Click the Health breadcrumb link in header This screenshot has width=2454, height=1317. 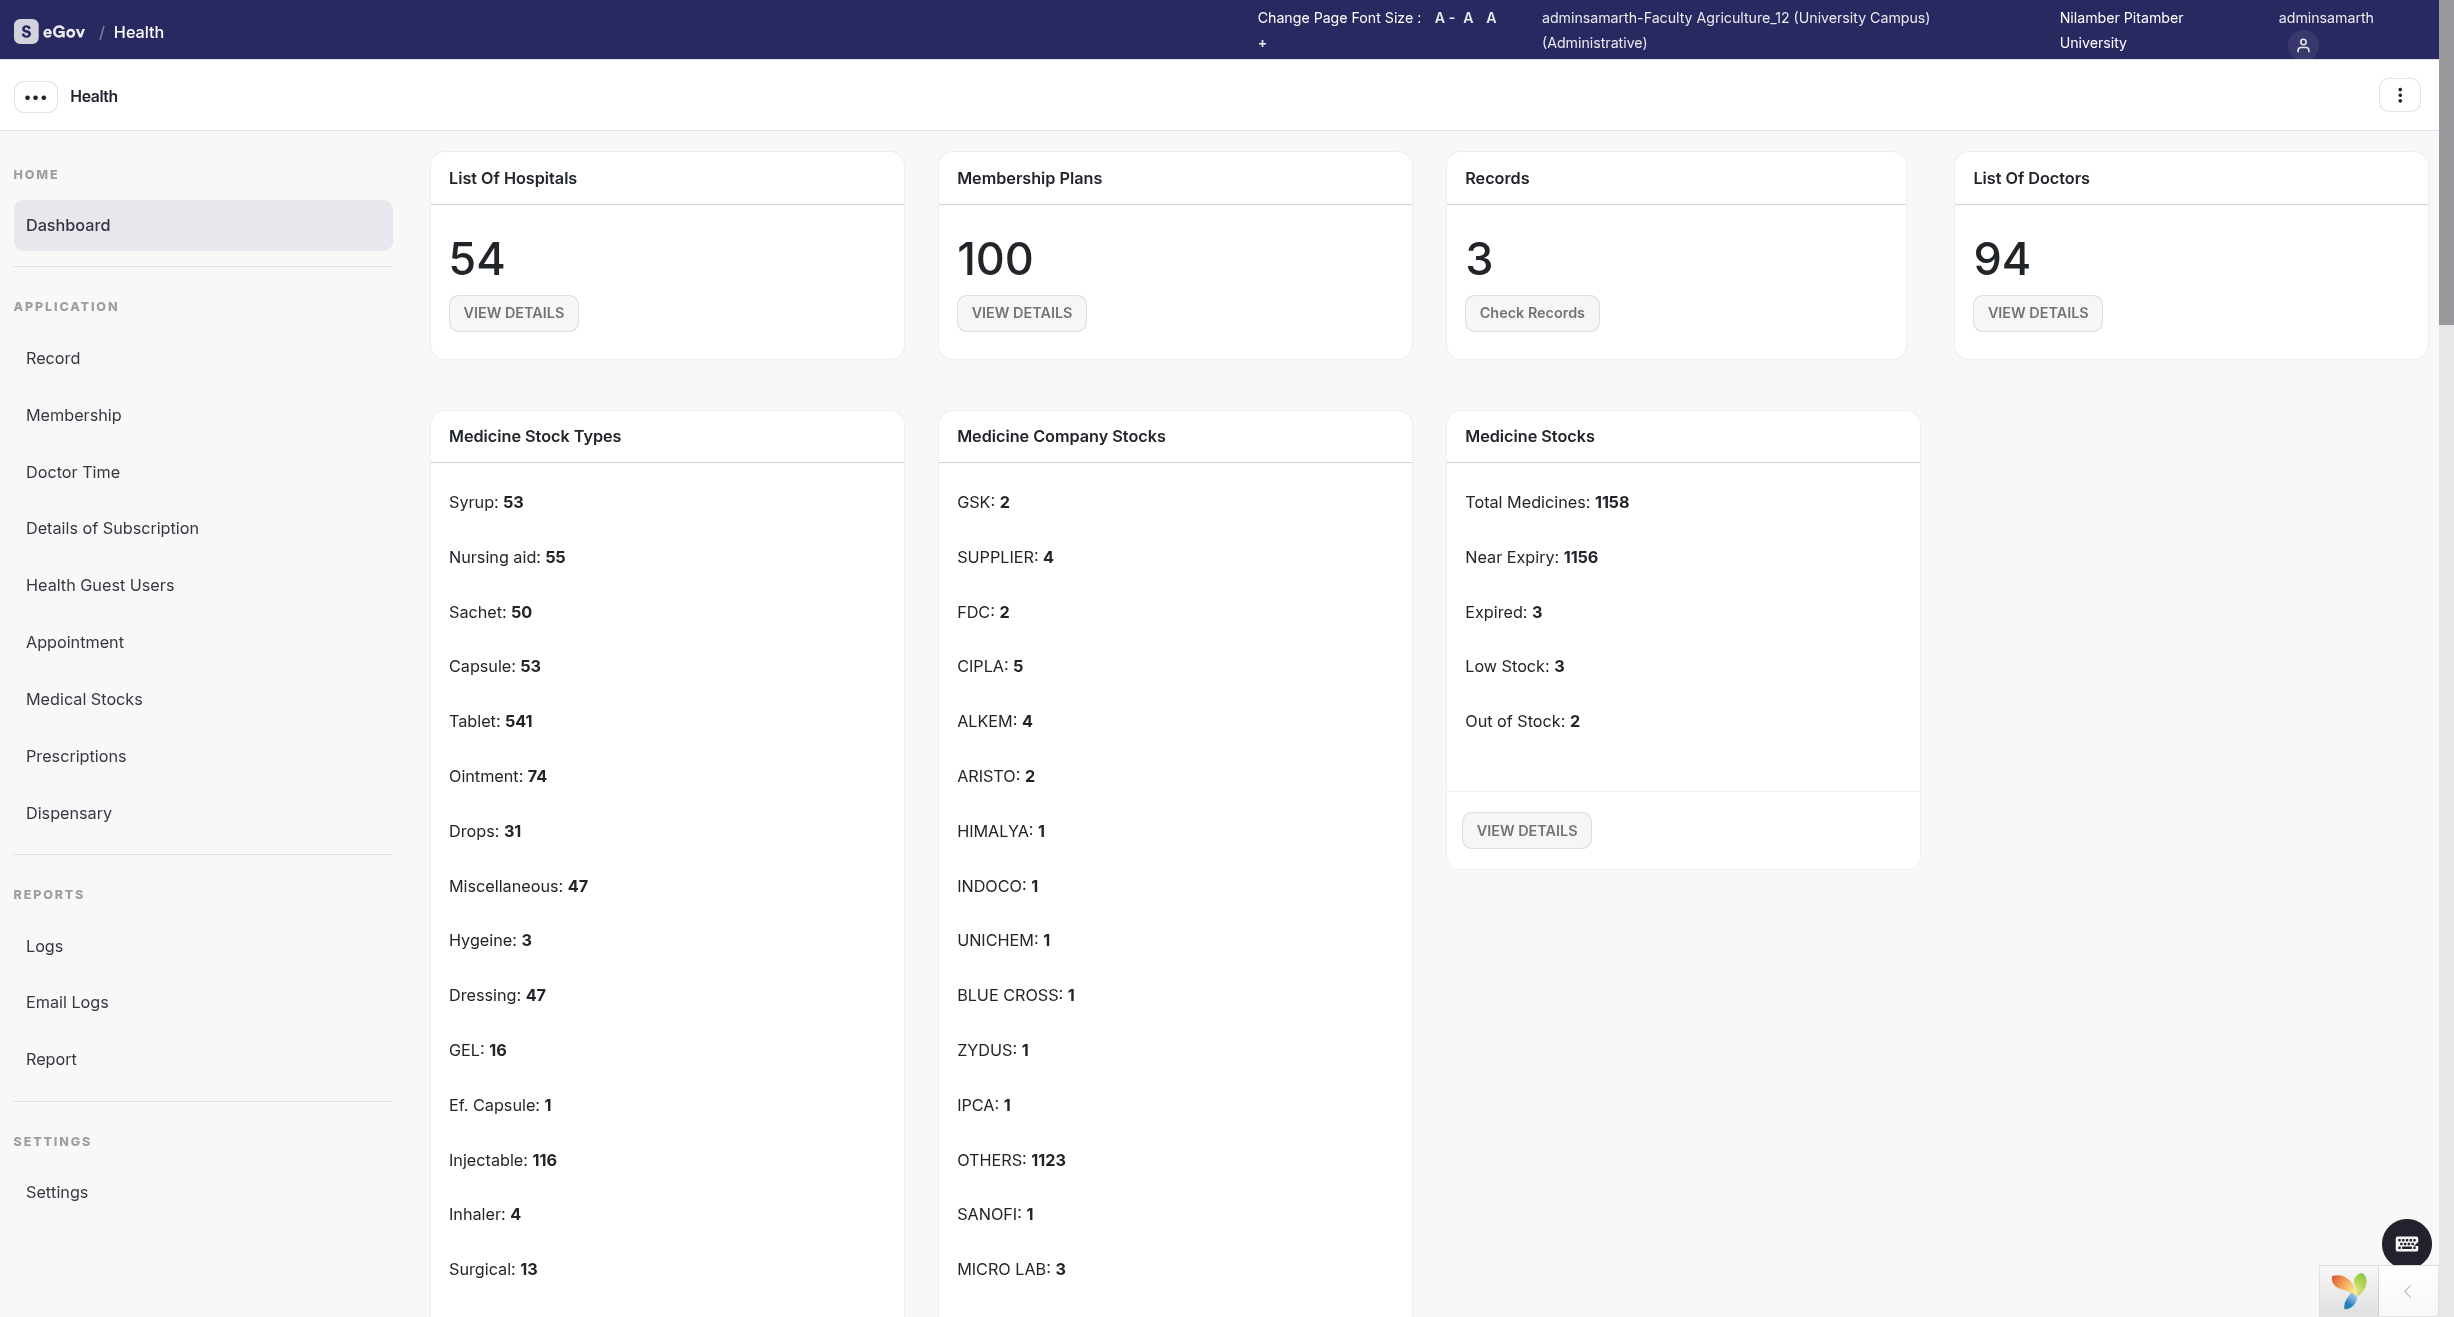138,32
